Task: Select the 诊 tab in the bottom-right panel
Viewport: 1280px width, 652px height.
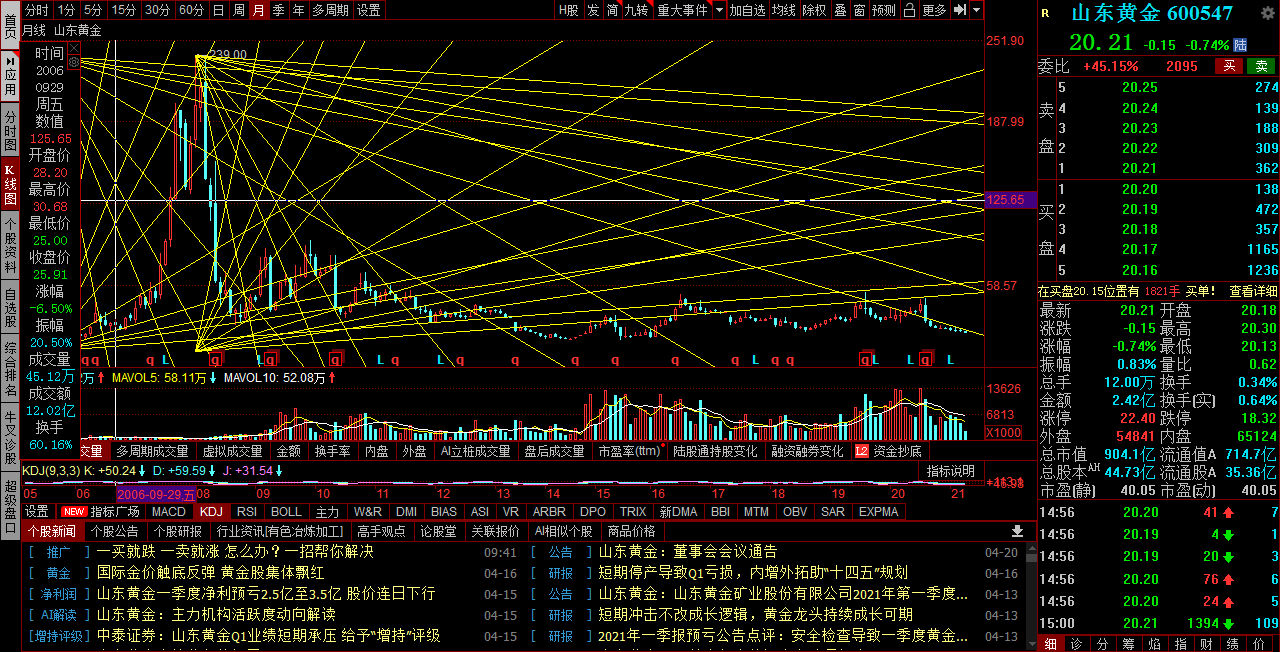Action: click(1075, 644)
